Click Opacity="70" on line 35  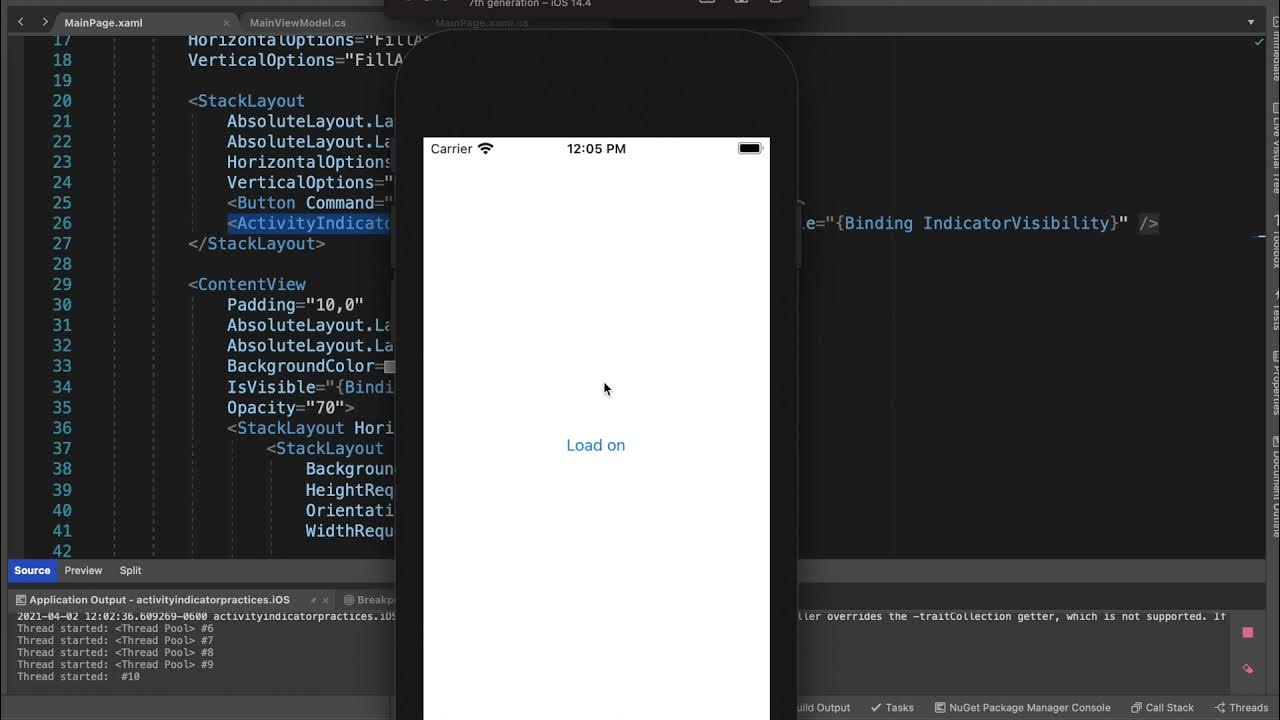(290, 407)
